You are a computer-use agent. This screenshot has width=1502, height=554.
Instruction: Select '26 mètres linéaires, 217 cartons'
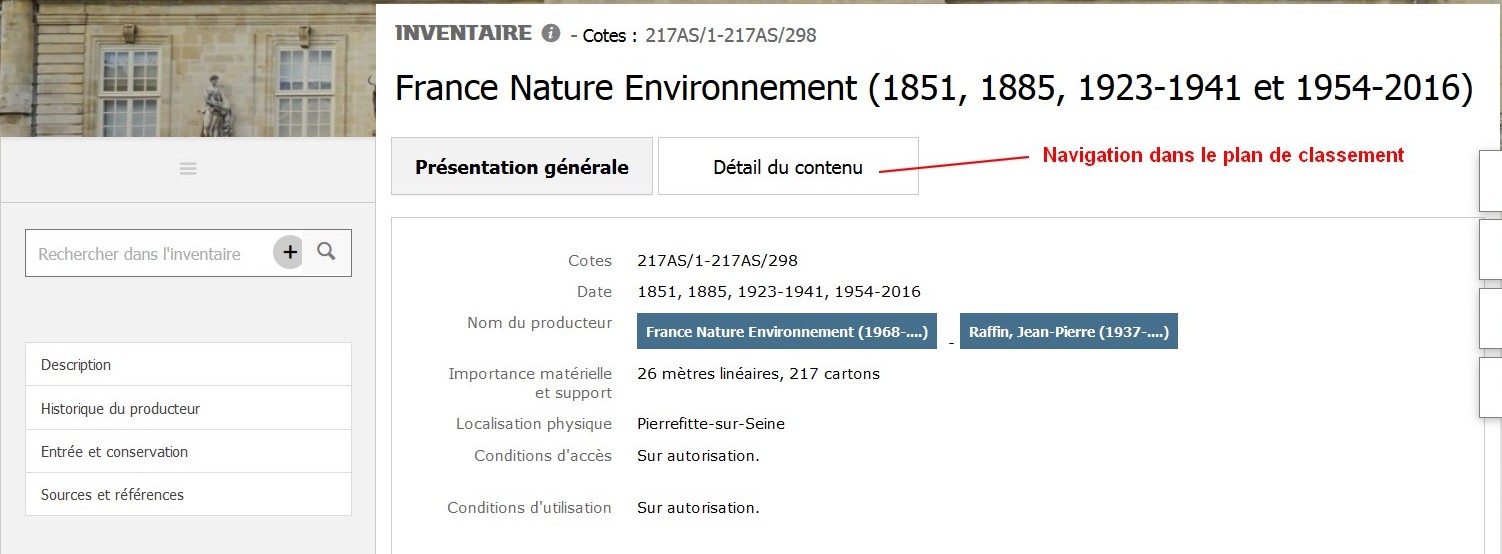click(x=758, y=374)
